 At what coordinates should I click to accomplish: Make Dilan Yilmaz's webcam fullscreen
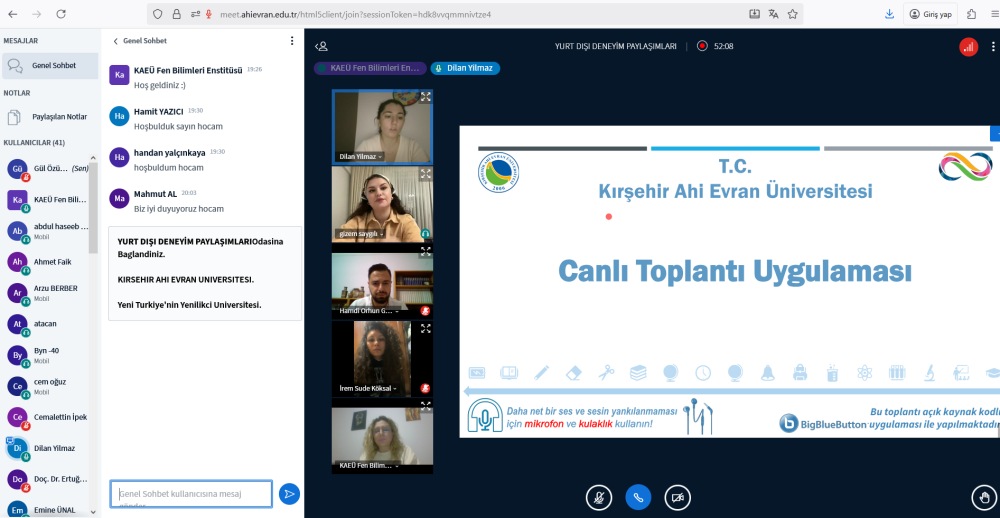(425, 97)
